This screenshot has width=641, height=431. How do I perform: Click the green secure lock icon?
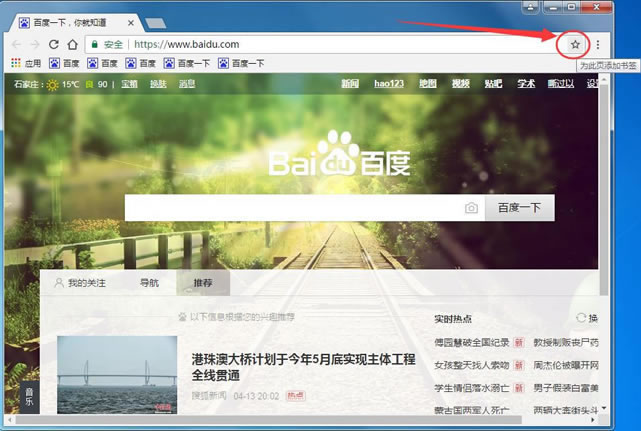point(94,44)
